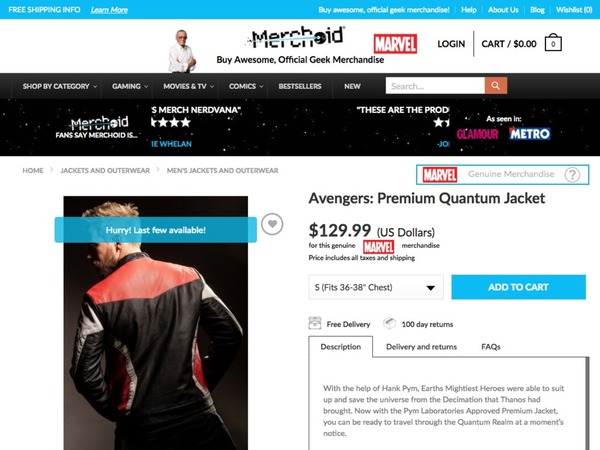This screenshot has width=600, height=450.
Task: Open the size selector dropdown
Action: [x=376, y=287]
